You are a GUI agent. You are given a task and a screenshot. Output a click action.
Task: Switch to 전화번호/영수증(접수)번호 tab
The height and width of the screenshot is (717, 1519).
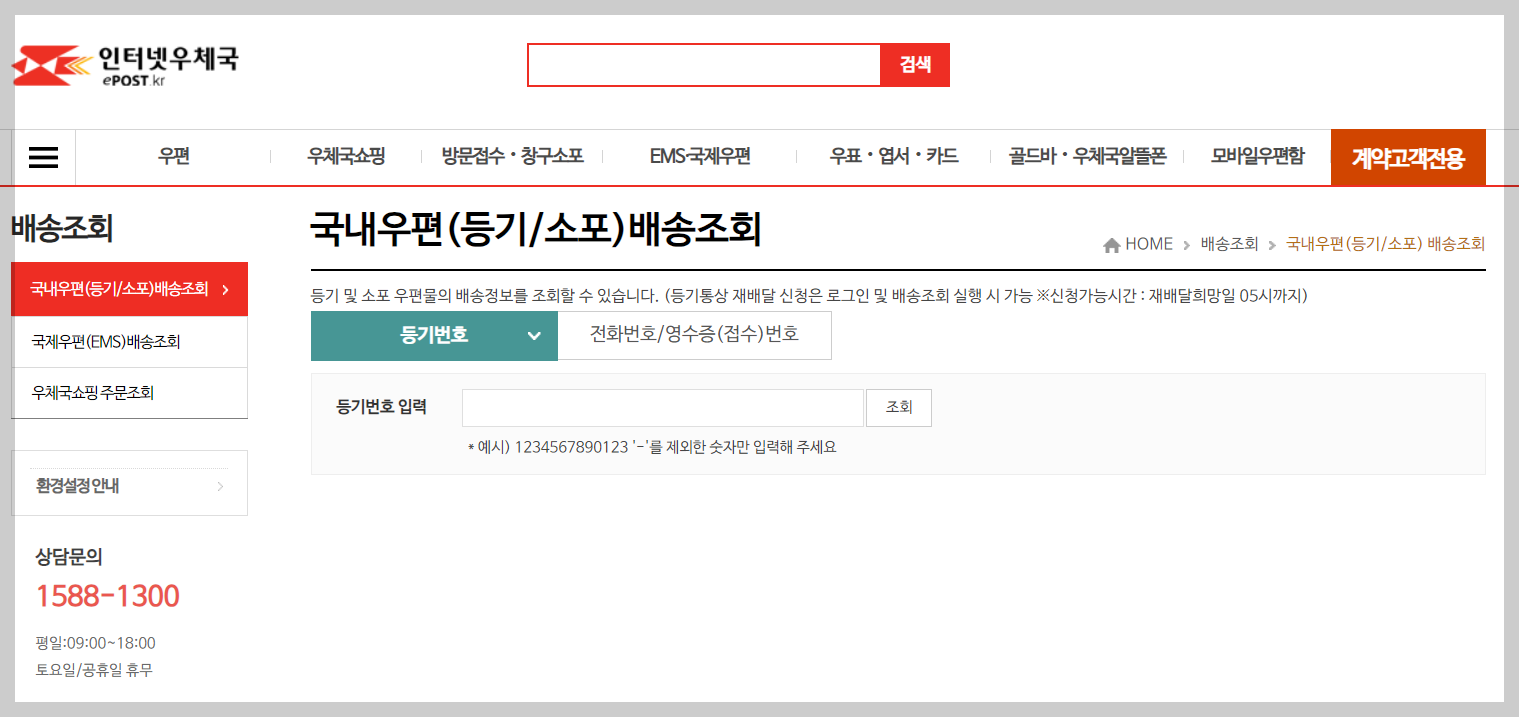[x=694, y=335]
